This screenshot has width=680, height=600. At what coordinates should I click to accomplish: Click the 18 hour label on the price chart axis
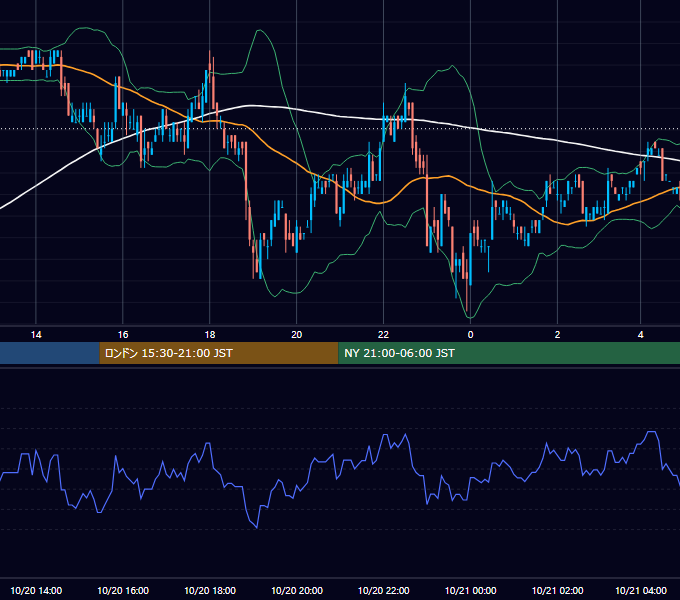209,335
